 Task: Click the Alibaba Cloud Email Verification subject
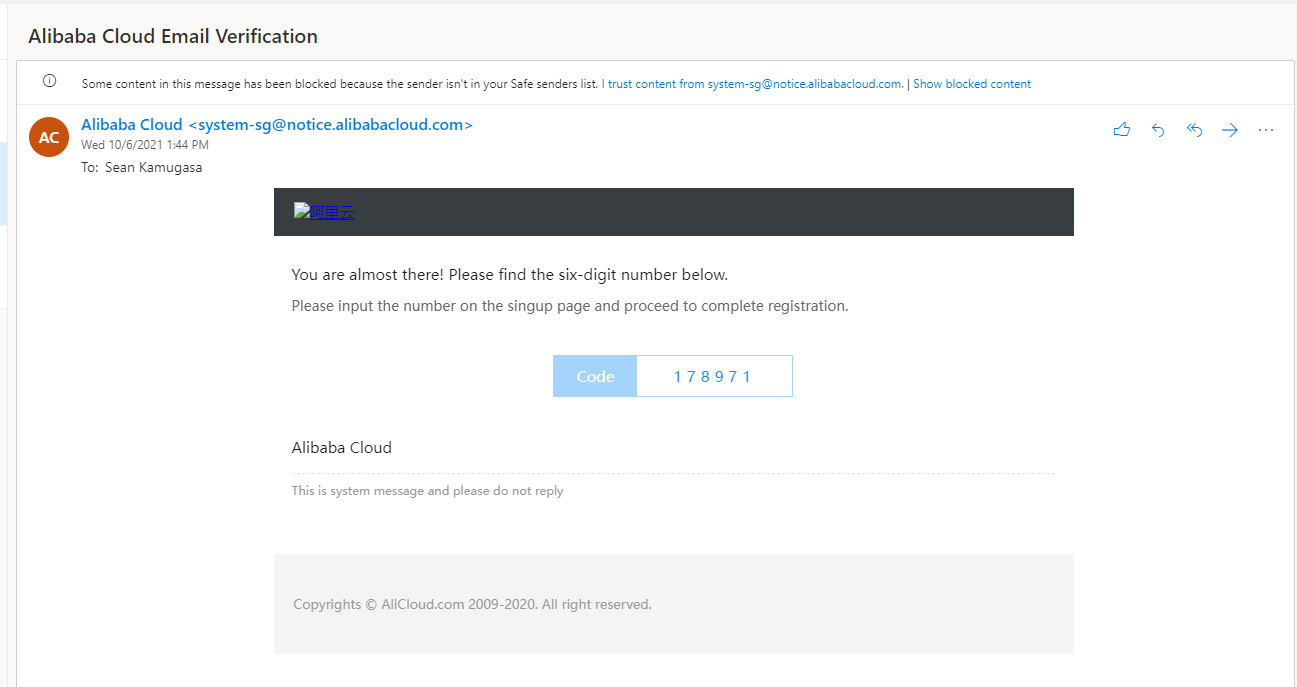tap(173, 37)
